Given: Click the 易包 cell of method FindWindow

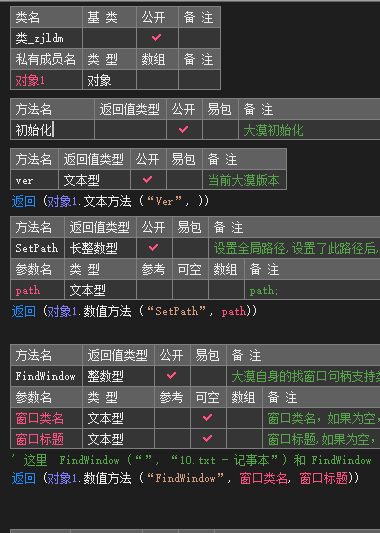Looking at the screenshot, I should tap(208, 376).
